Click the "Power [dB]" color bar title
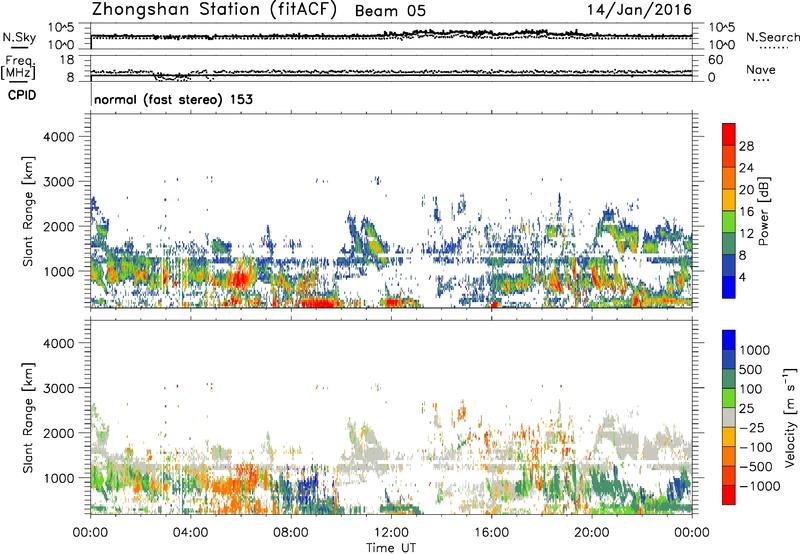This screenshot has height=554, width=800. point(763,211)
